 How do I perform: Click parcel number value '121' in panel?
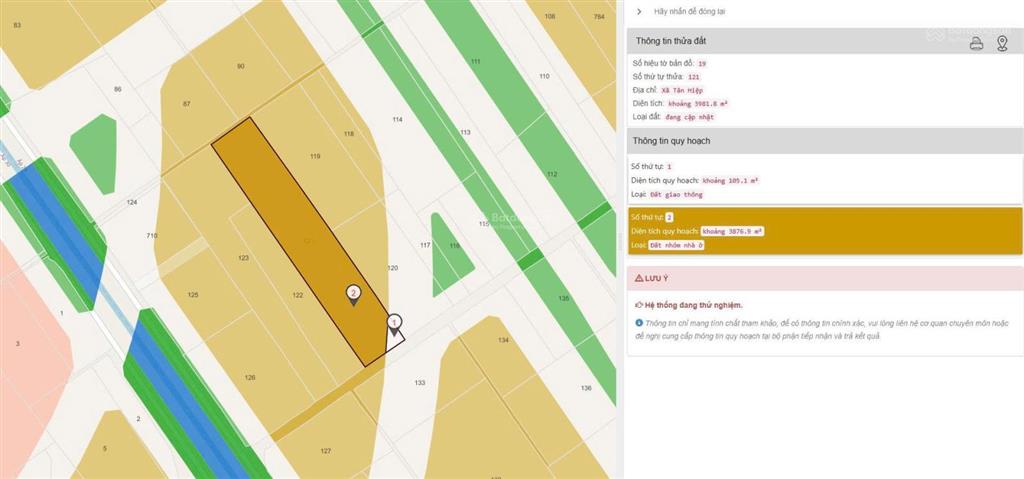[x=694, y=77]
